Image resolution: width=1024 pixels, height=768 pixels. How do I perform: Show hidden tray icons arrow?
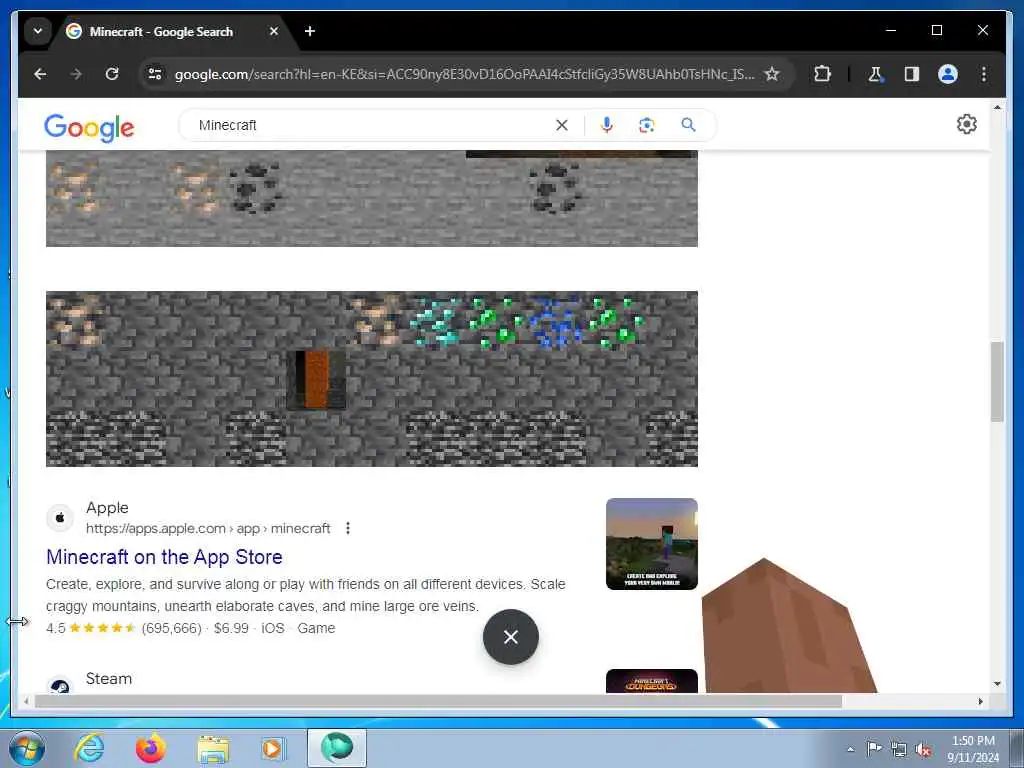click(850, 749)
